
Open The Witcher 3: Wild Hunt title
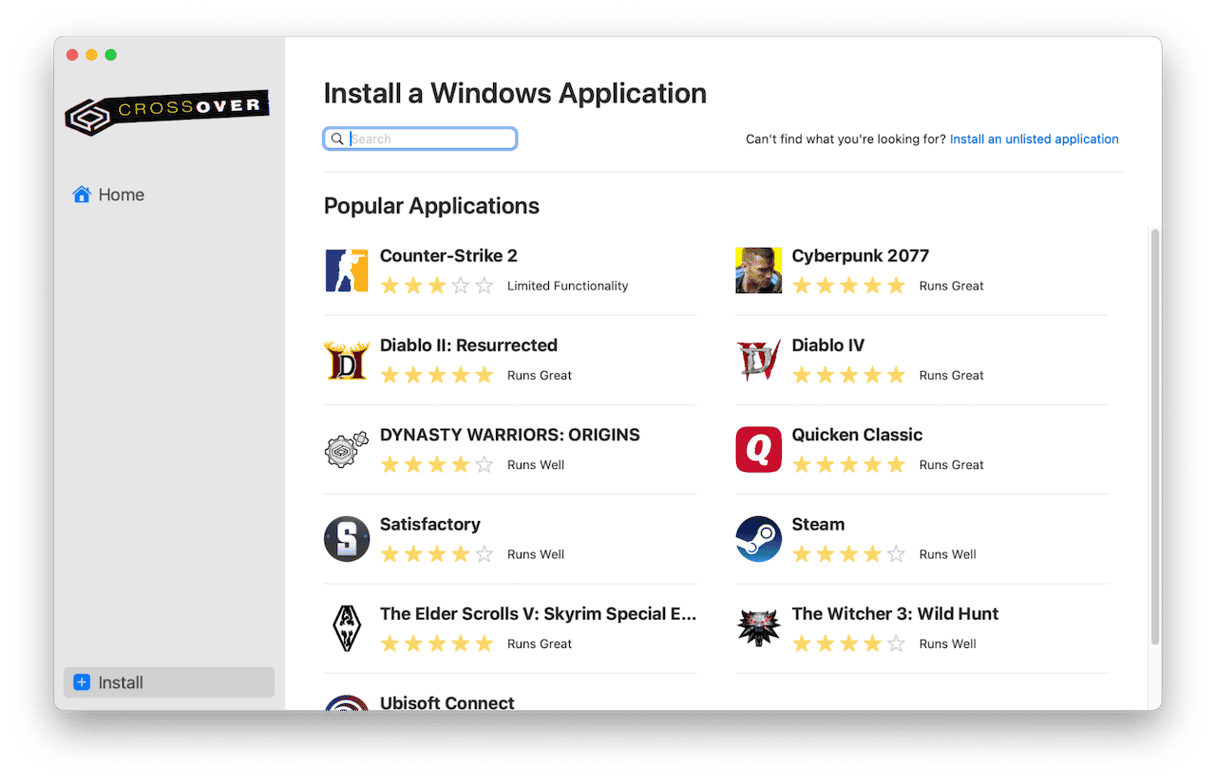pyautogui.click(x=894, y=614)
